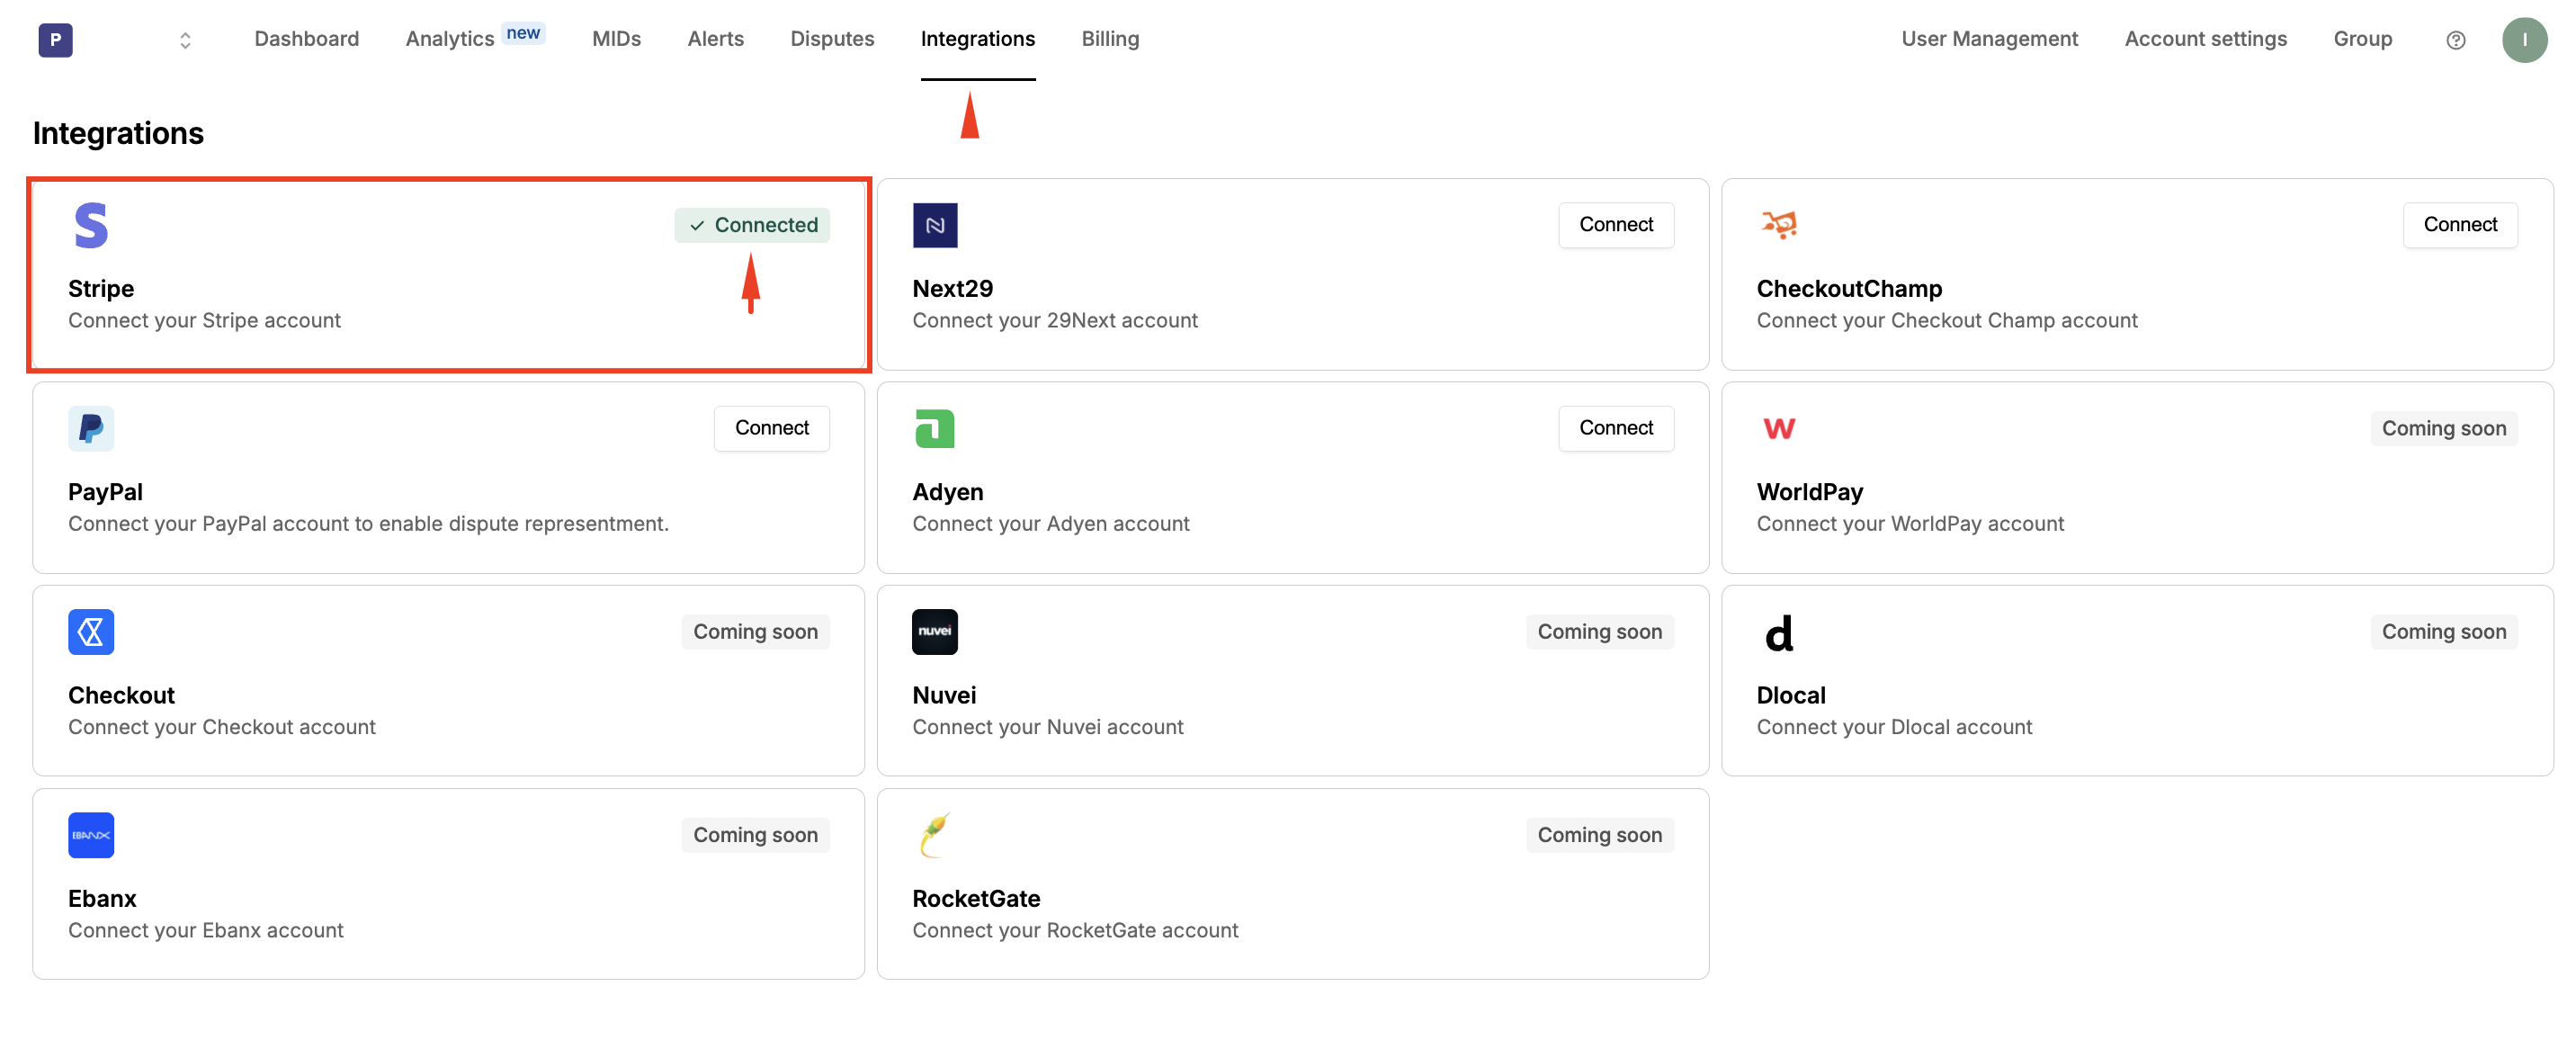Screen dimensions: 2576x1058
Task: Click the Ebanx logo icon
Action: (x=91, y=834)
